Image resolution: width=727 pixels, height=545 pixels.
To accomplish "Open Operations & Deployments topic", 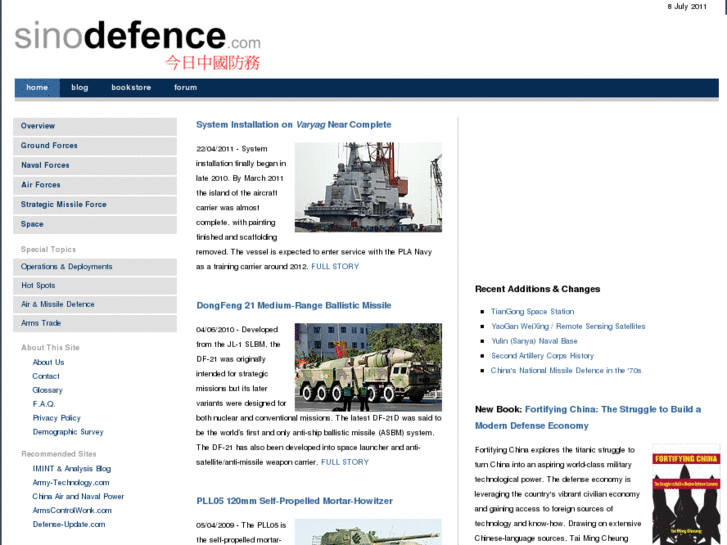I will point(95,267).
